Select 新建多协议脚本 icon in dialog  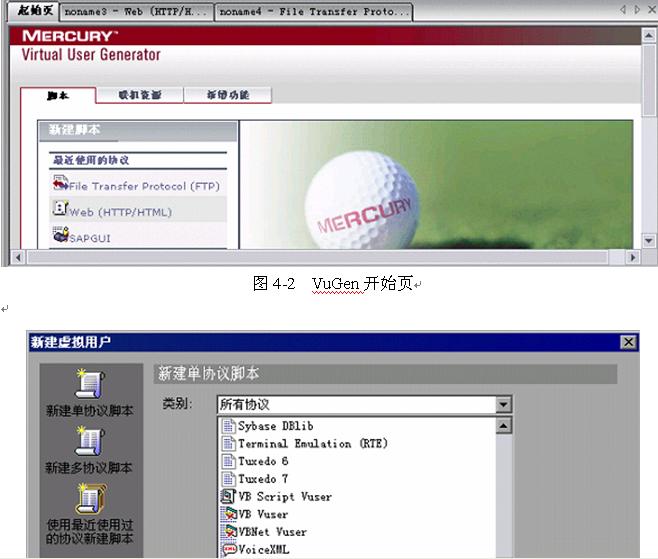coord(89,441)
